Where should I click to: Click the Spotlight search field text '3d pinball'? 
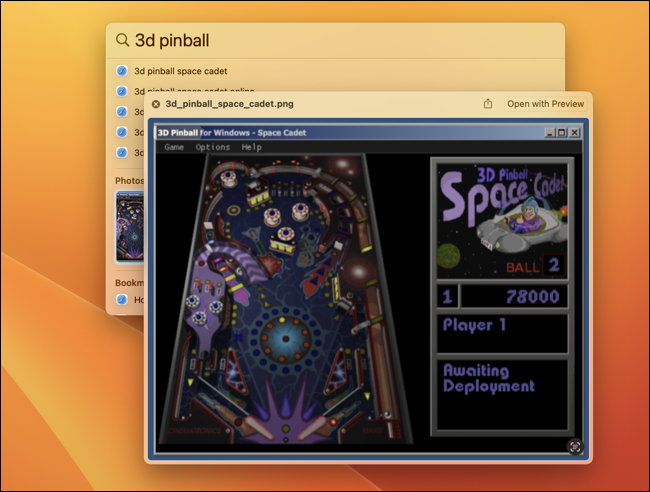(x=172, y=40)
